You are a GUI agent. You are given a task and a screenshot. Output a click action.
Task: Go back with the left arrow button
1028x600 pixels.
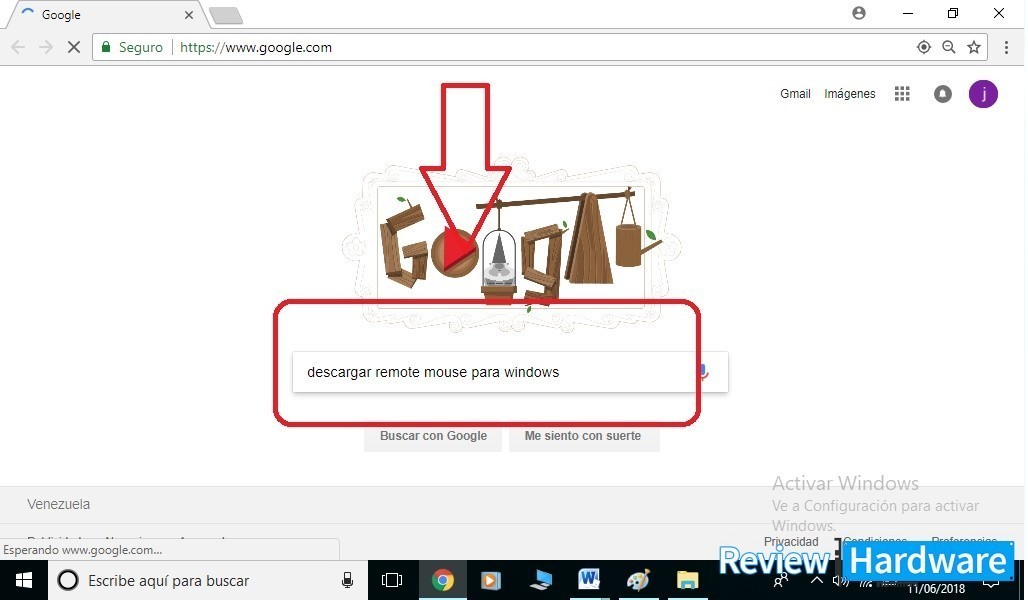click(18, 47)
